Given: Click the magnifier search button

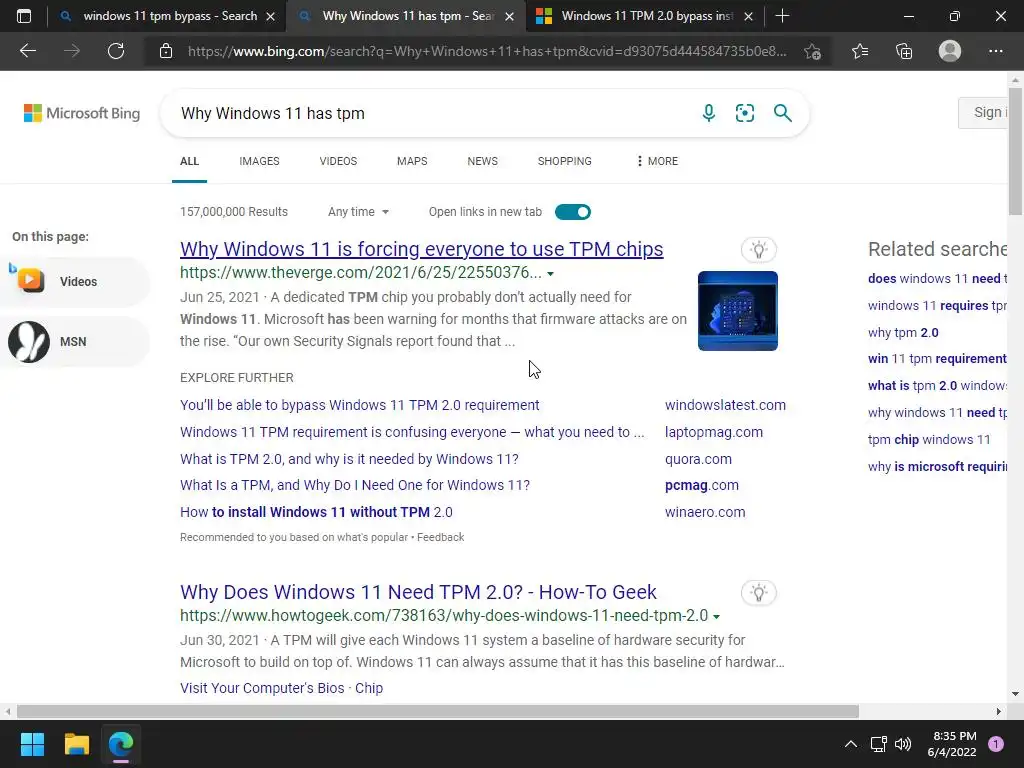Looking at the screenshot, I should tap(782, 113).
